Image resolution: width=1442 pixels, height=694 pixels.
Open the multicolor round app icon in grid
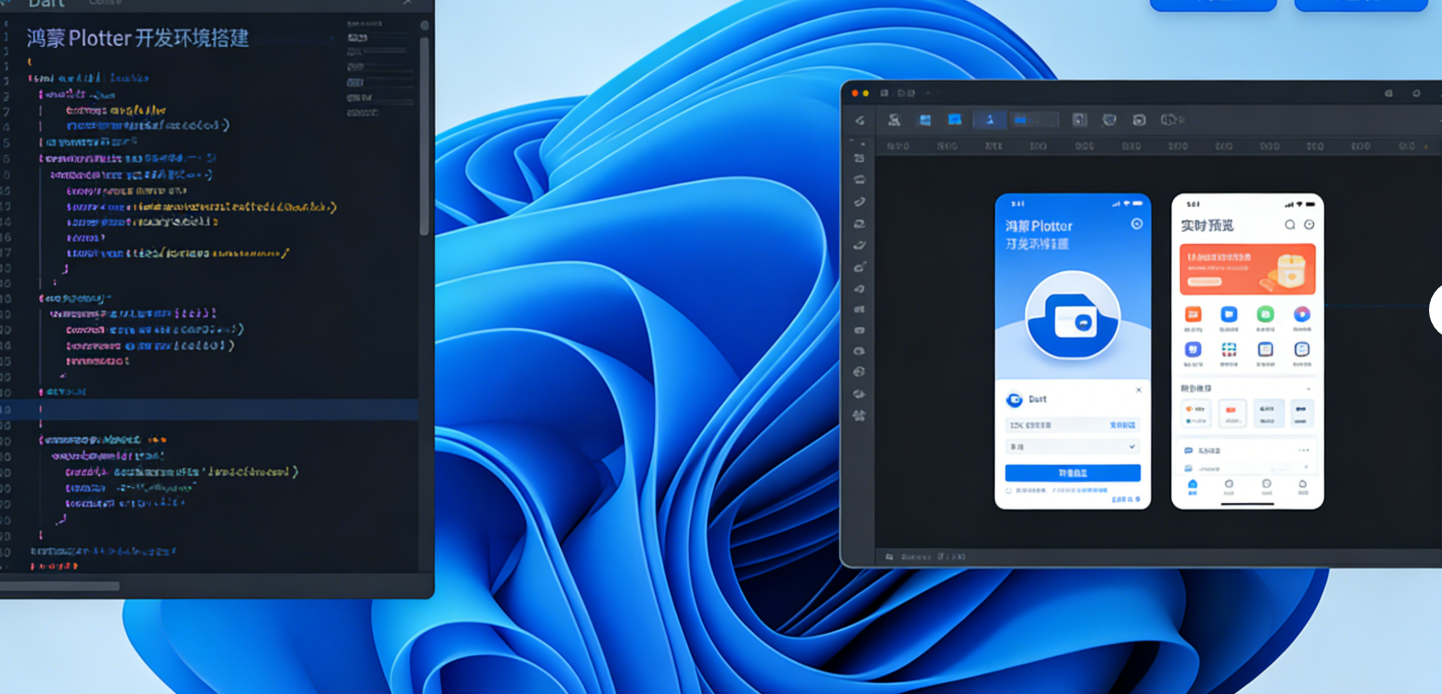[1301, 314]
